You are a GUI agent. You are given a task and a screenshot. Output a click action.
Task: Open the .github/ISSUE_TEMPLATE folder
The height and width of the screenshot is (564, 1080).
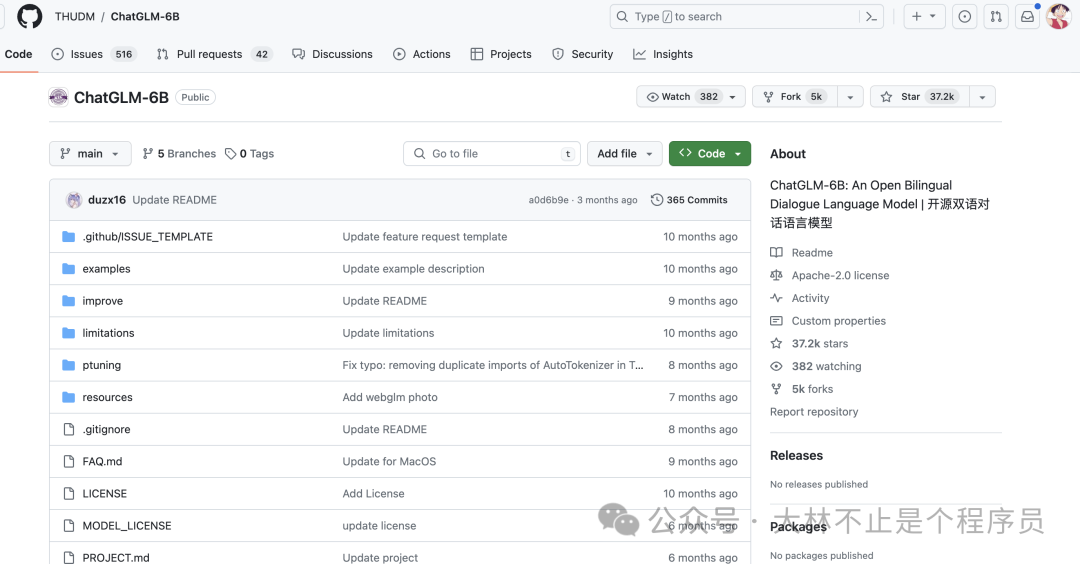pyautogui.click(x=147, y=236)
